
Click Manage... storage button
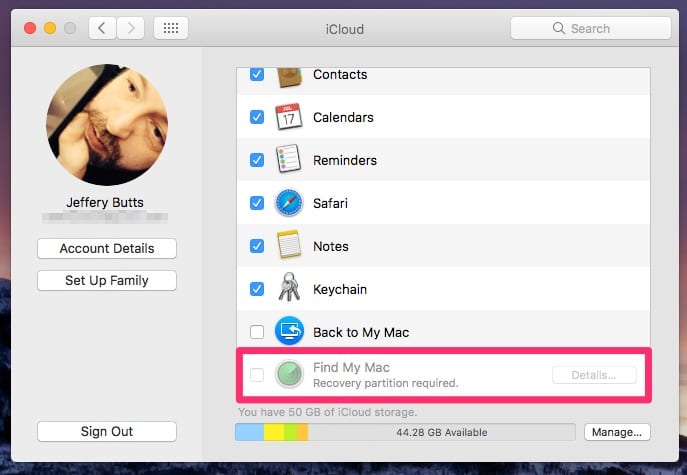click(x=617, y=432)
